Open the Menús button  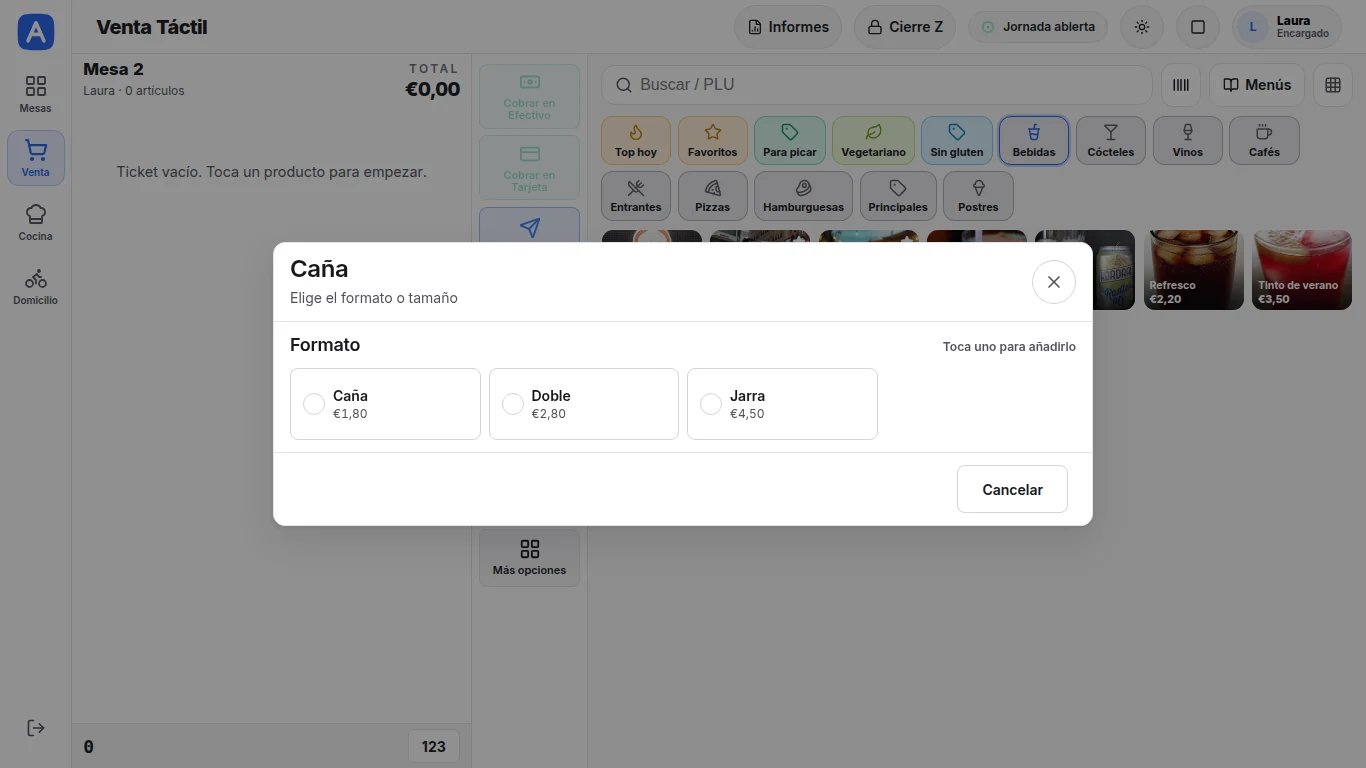1257,85
